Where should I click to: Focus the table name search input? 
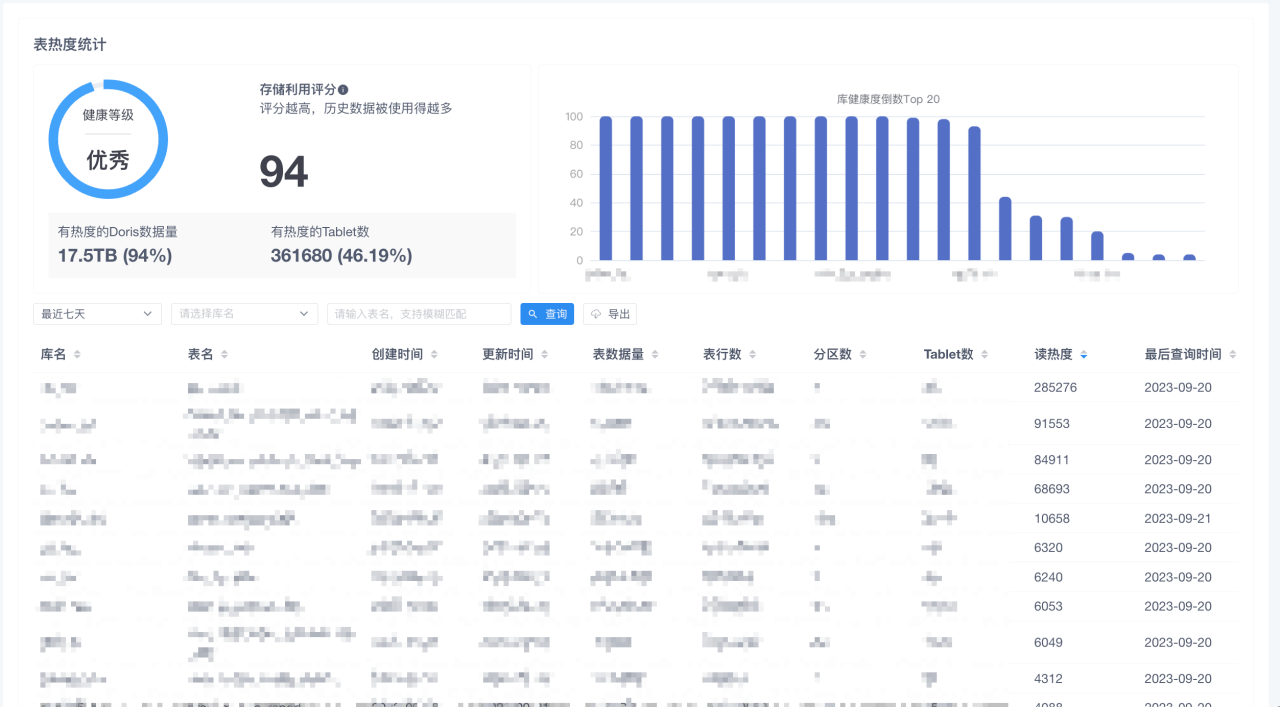pos(419,314)
